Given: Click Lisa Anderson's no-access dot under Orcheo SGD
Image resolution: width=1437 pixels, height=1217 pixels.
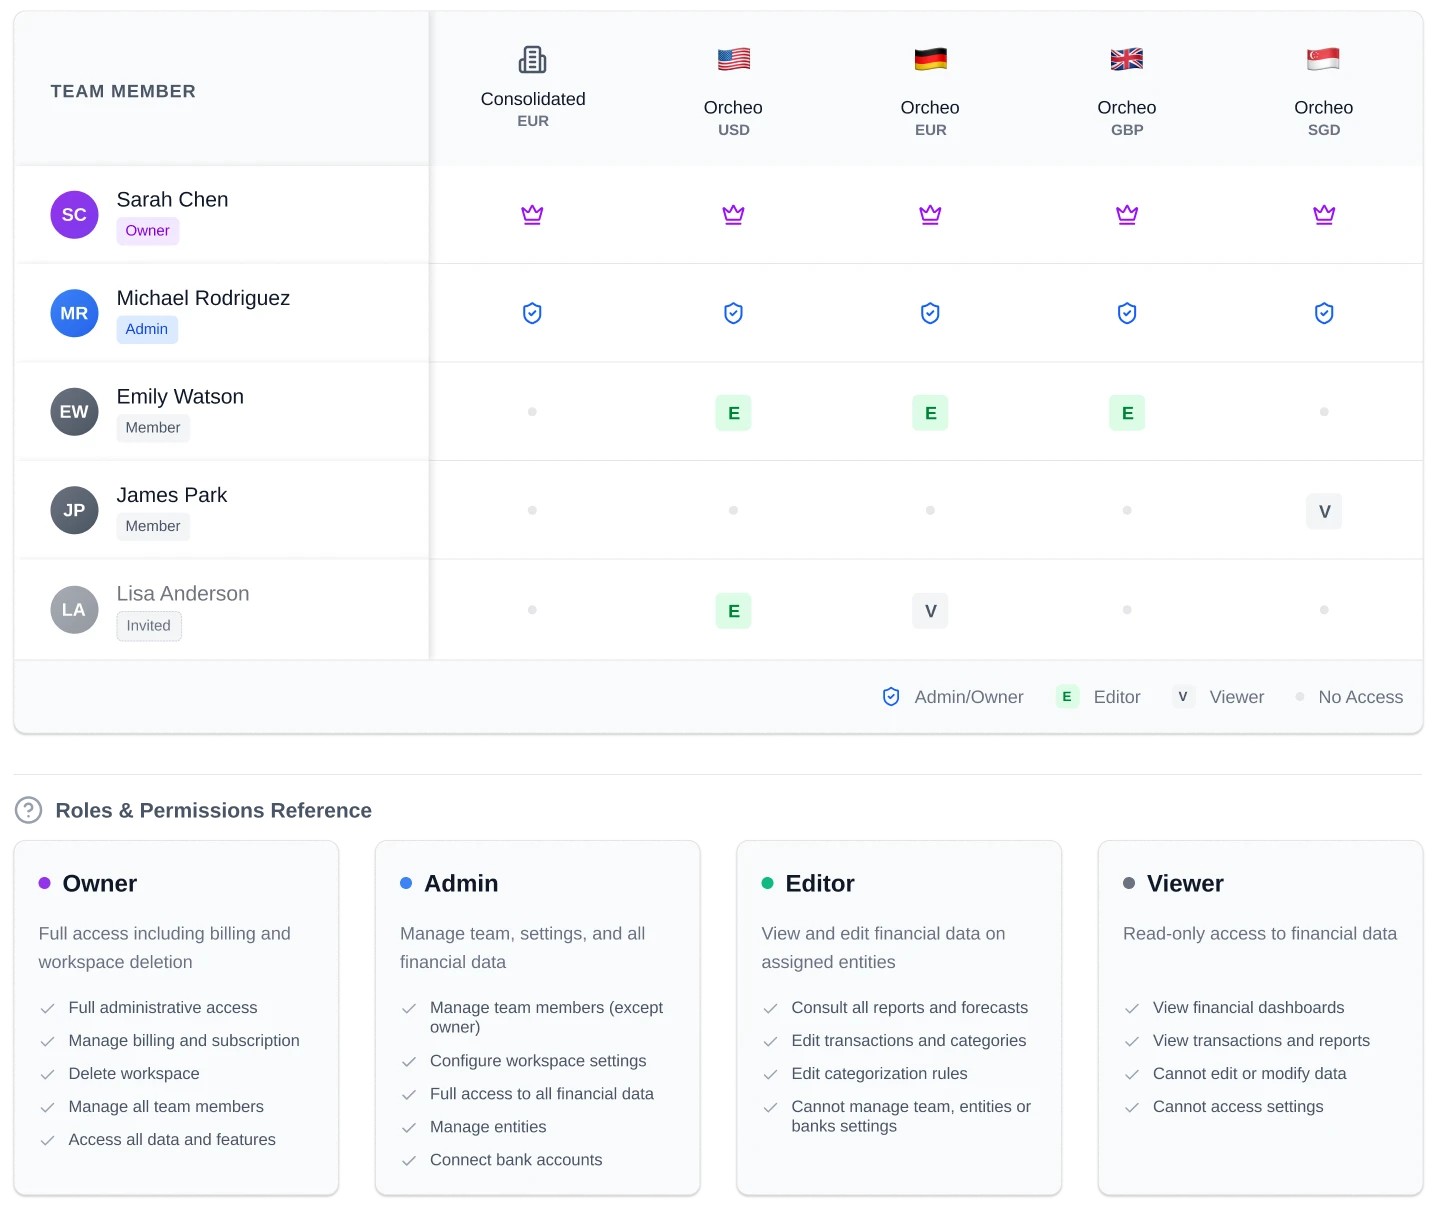Looking at the screenshot, I should point(1324,610).
